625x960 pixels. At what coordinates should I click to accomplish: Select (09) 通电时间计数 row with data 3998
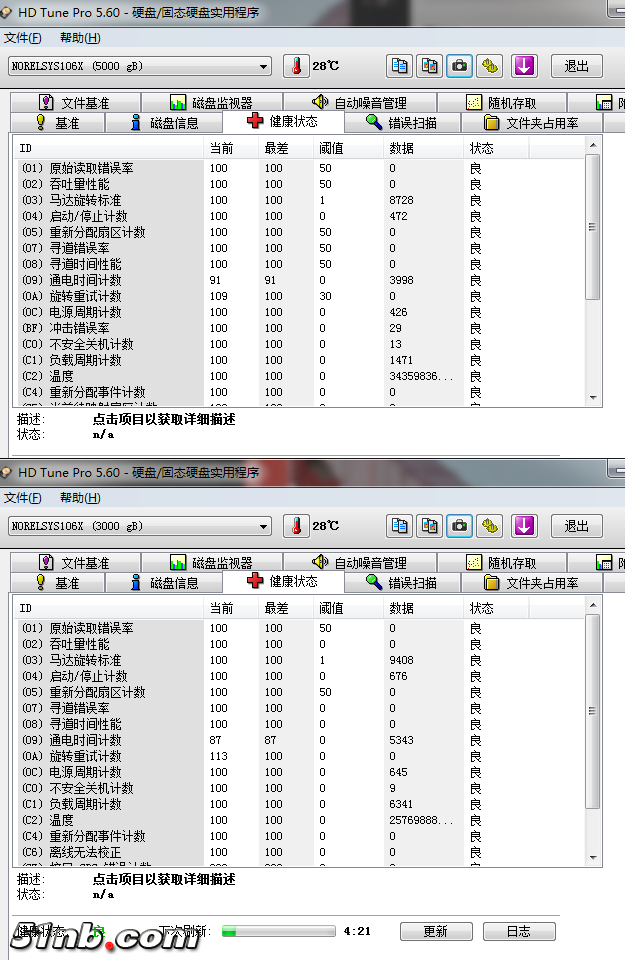[x=301, y=280]
